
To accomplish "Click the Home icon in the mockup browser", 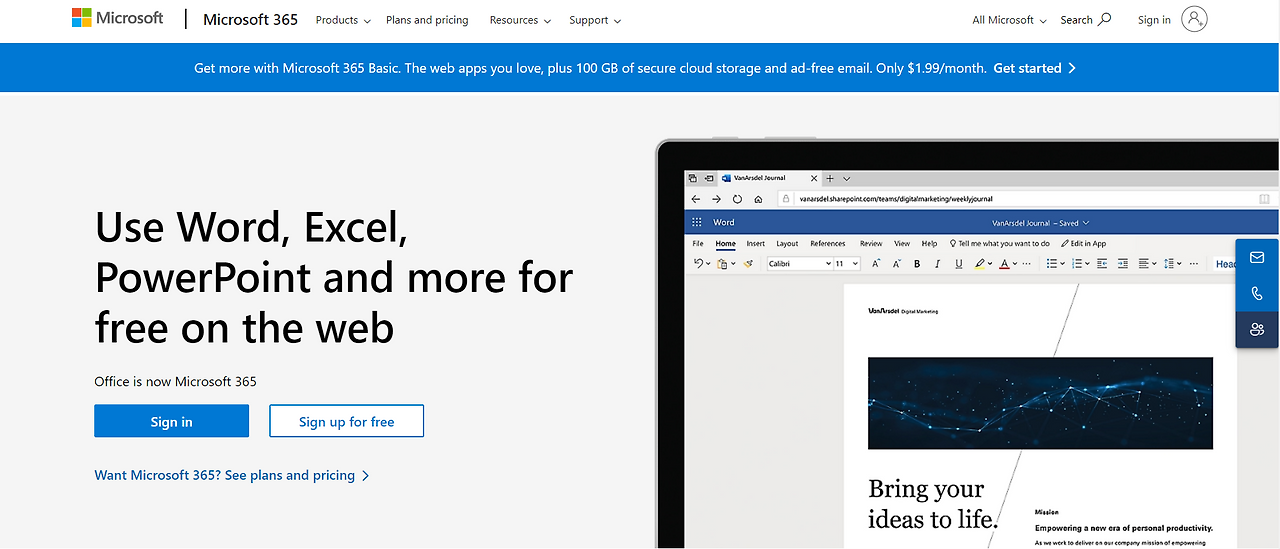I will point(758,199).
